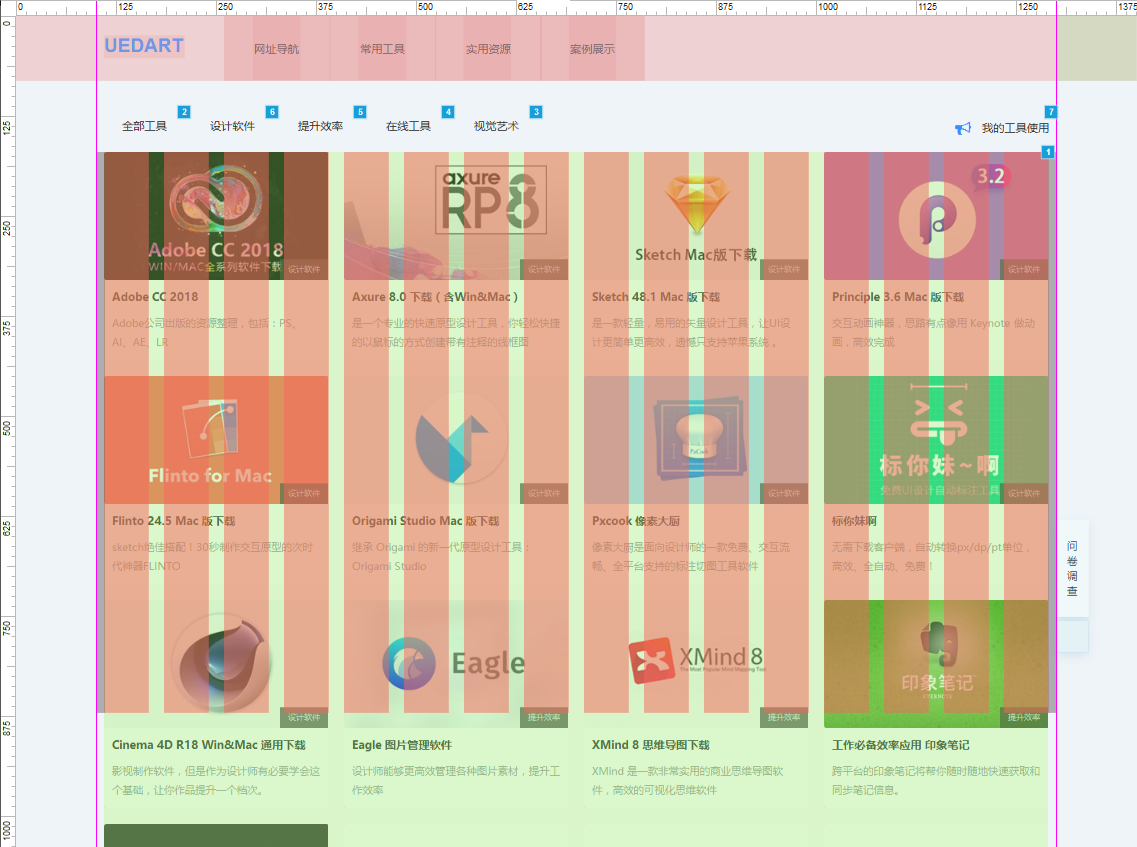Open the Principle 3.6 thumbnail image

[x=936, y=215]
